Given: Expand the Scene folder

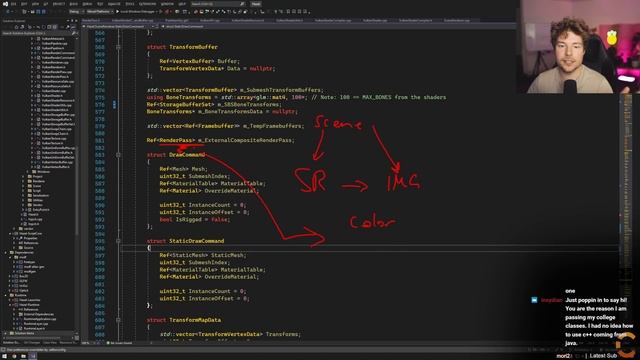Looking at the screenshot, I should pos(23,186).
